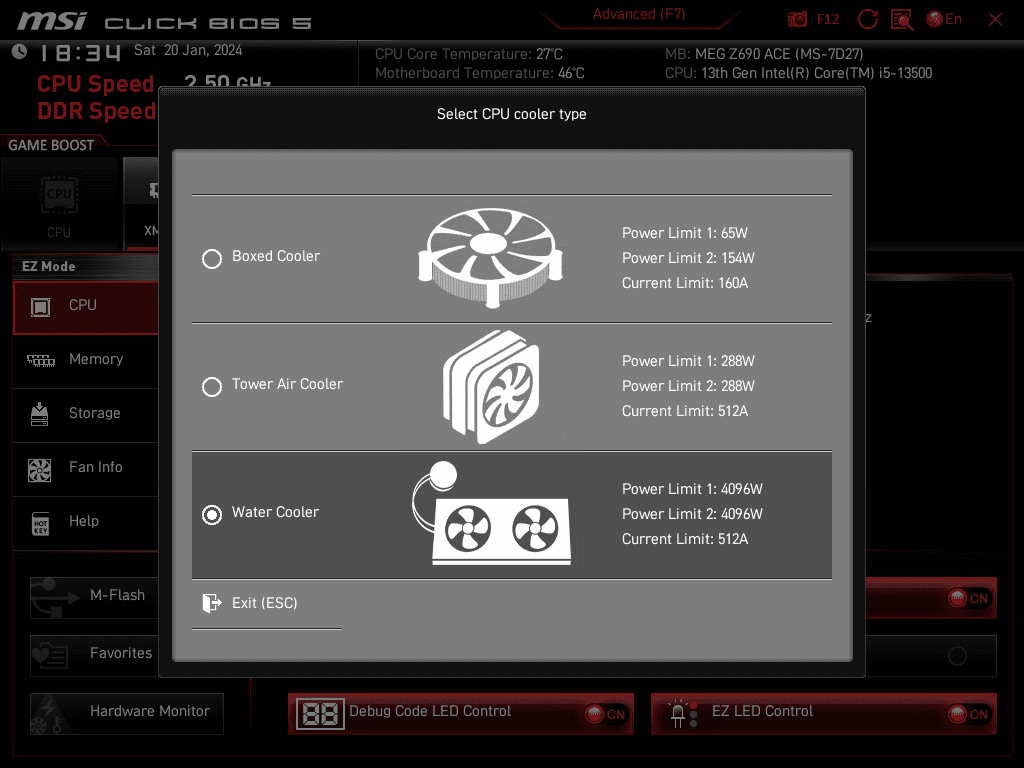The width and height of the screenshot is (1024, 768).
Task: Toggle Debug Code LED Control switch
Action: (606, 714)
